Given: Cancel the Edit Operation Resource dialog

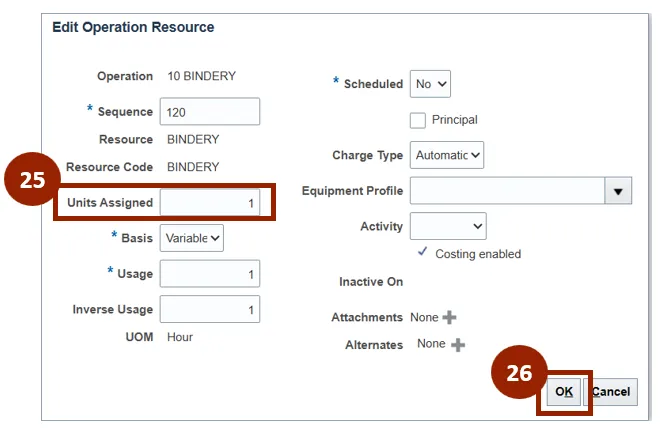Looking at the screenshot, I should 610,392.
